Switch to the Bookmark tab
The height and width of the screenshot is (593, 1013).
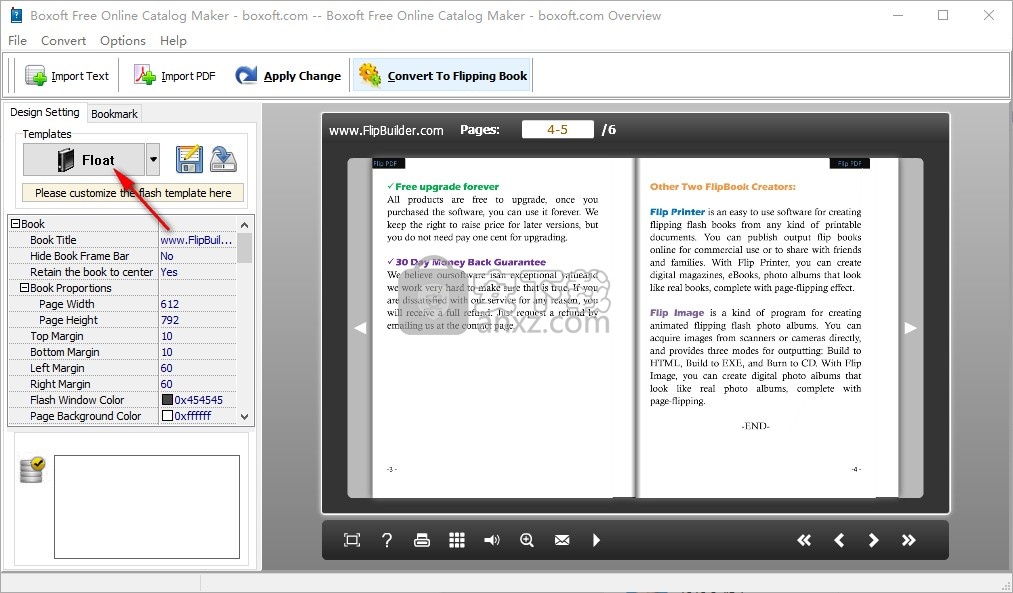click(x=114, y=114)
